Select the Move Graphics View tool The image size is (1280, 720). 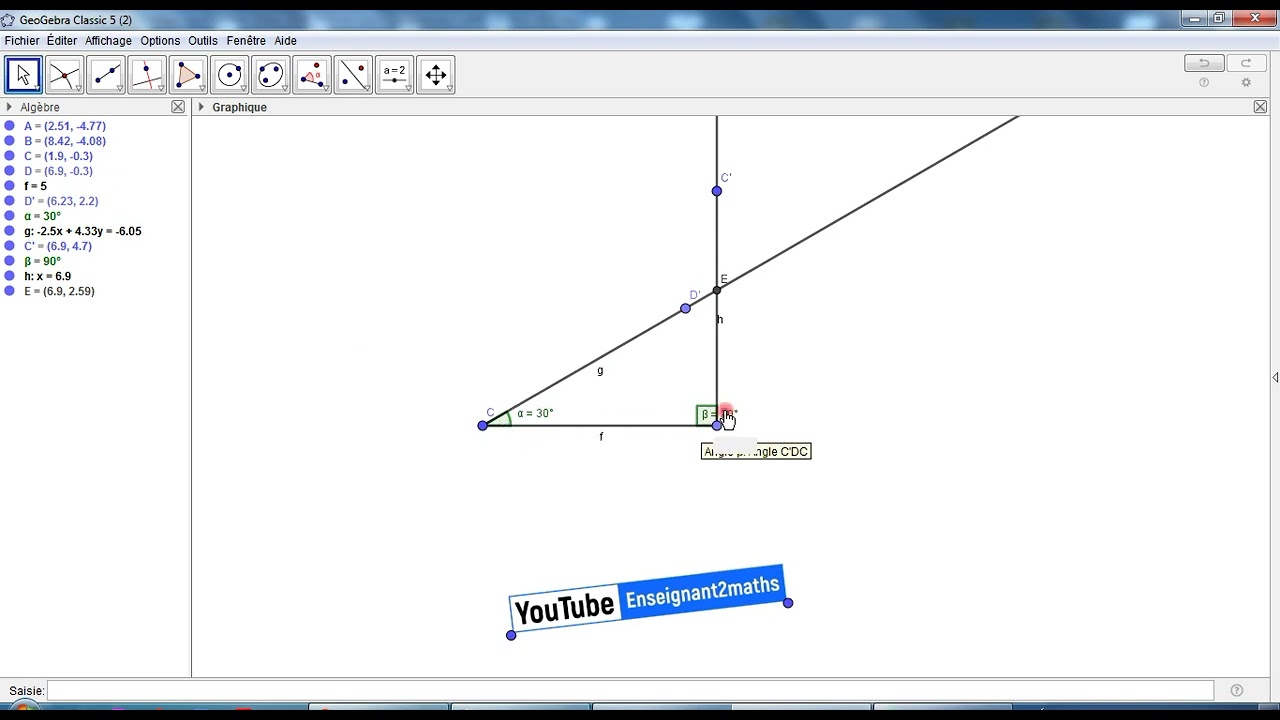tap(435, 75)
